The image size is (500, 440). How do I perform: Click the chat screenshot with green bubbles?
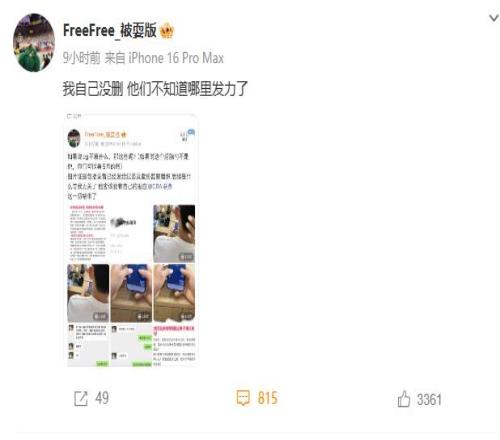coord(131,345)
